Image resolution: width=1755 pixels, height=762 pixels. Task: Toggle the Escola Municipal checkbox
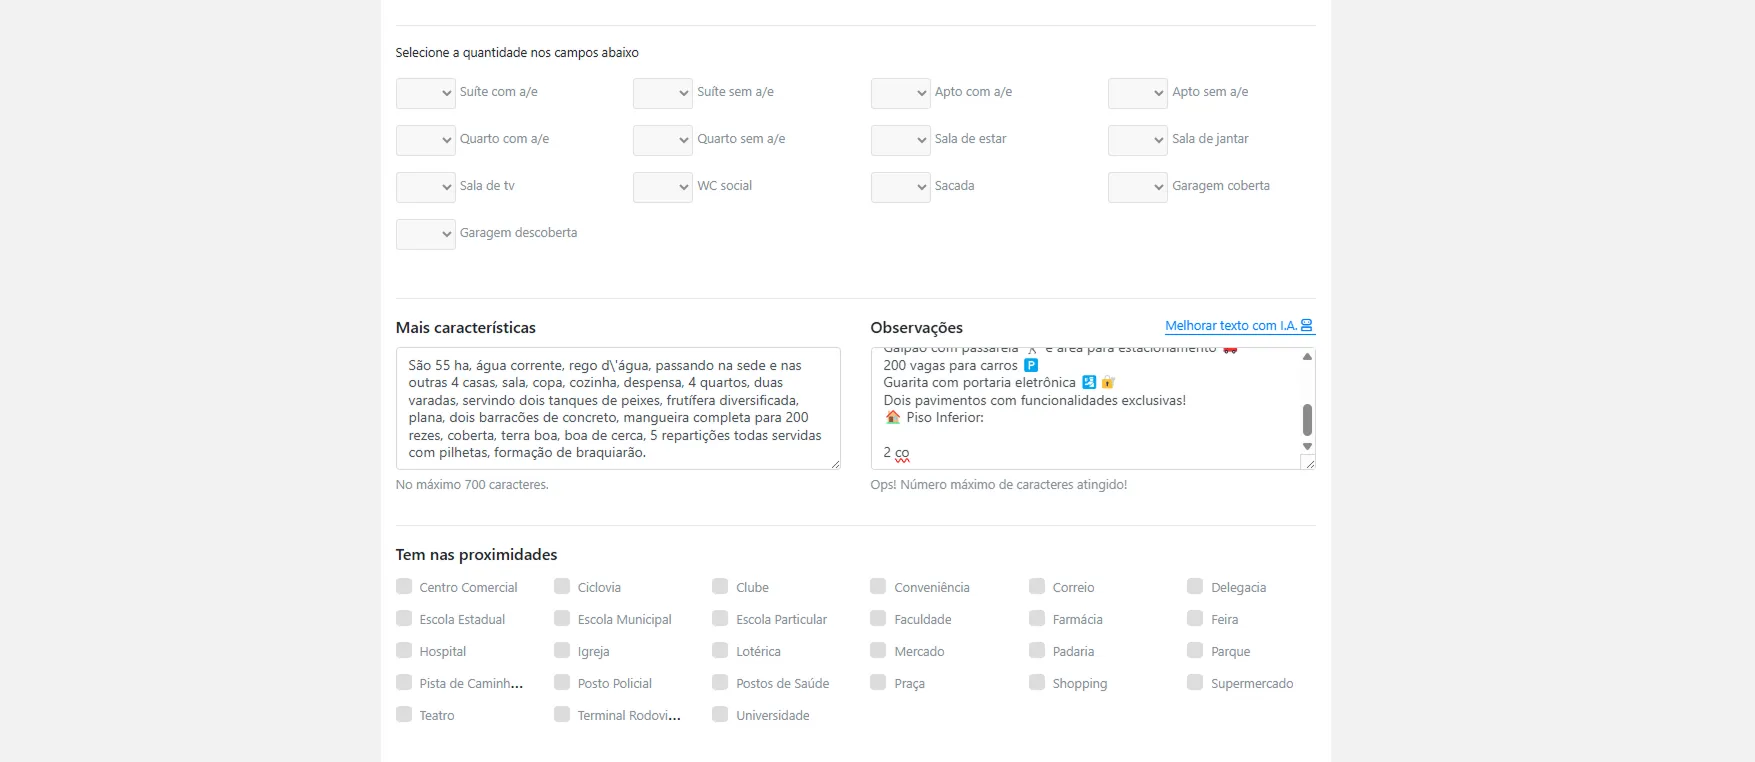(x=562, y=619)
